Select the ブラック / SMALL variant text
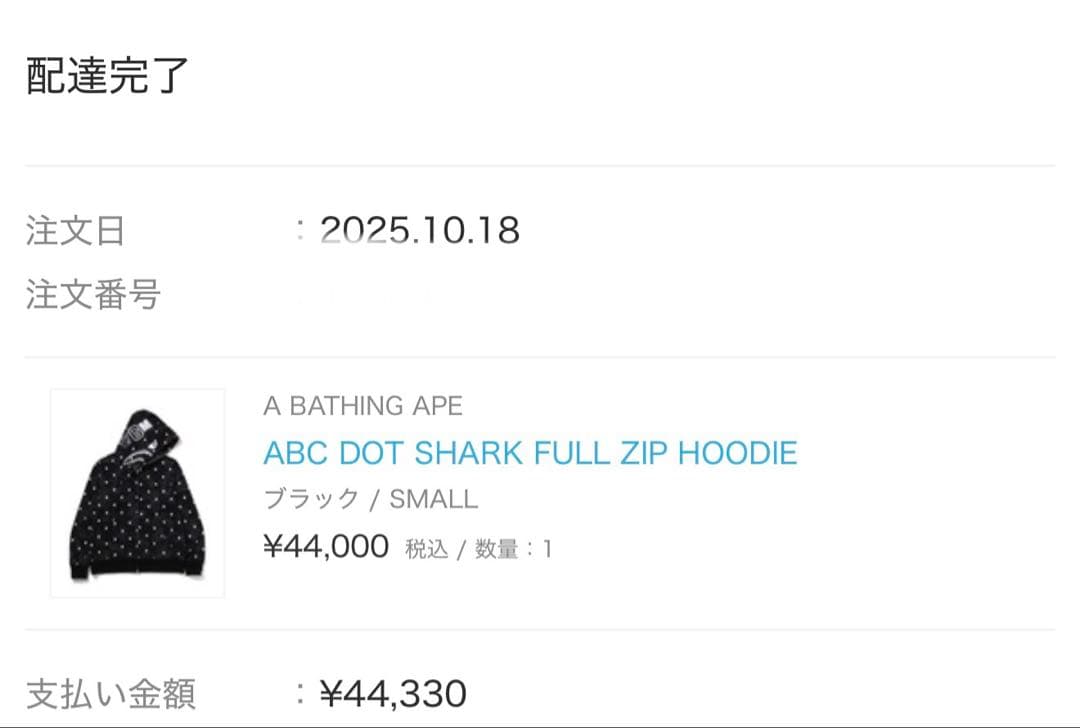The width and height of the screenshot is (1080, 728). [x=369, y=498]
